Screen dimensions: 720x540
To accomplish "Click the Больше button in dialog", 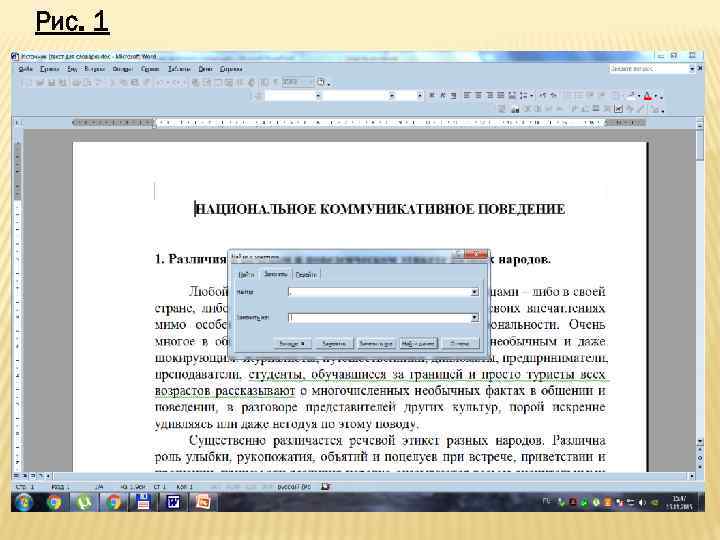I will (292, 343).
